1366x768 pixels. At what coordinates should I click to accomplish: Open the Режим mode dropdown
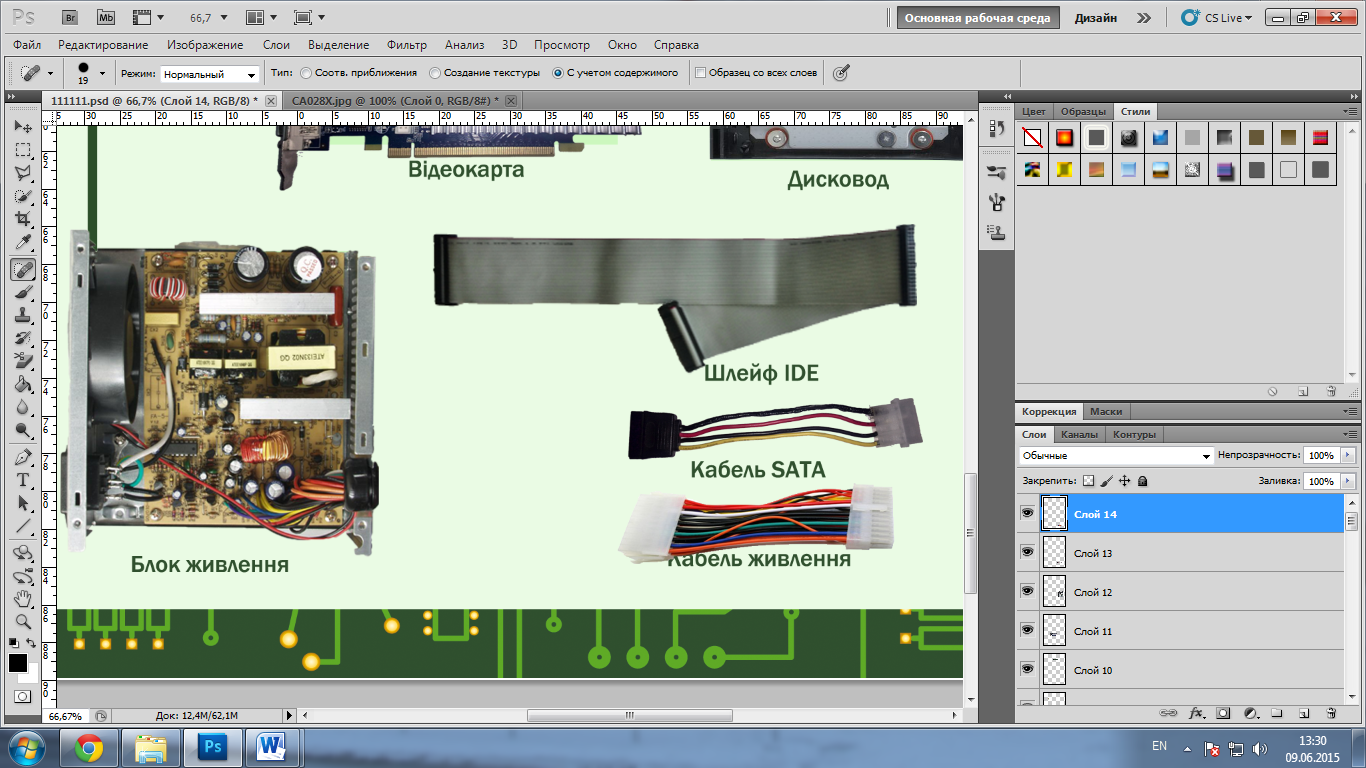click(210, 74)
